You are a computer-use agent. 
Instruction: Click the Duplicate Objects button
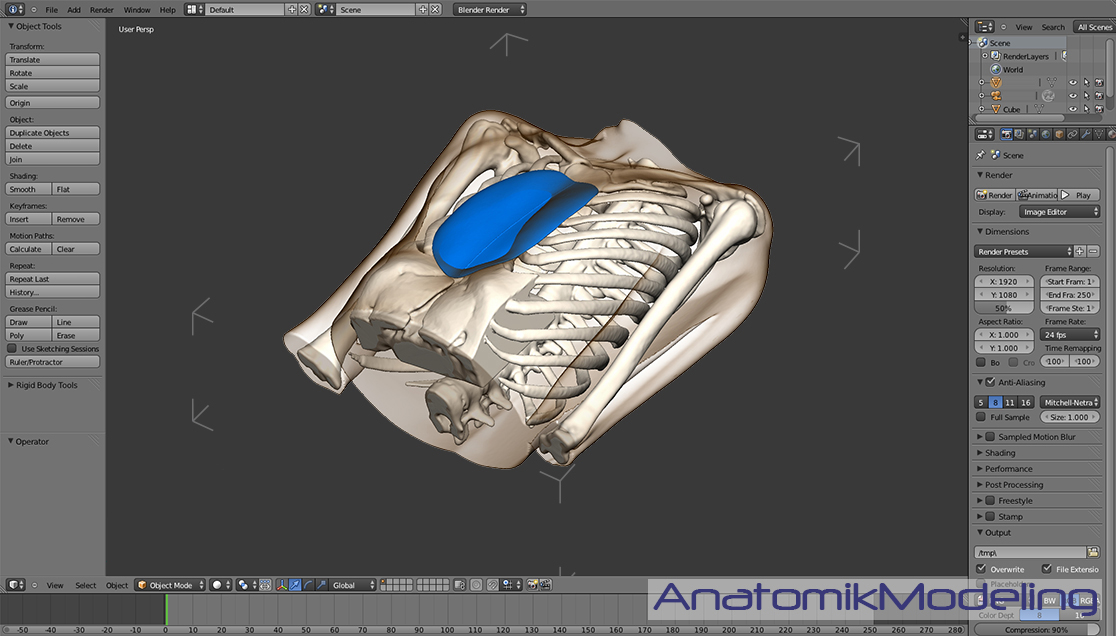pyautogui.click(x=53, y=133)
